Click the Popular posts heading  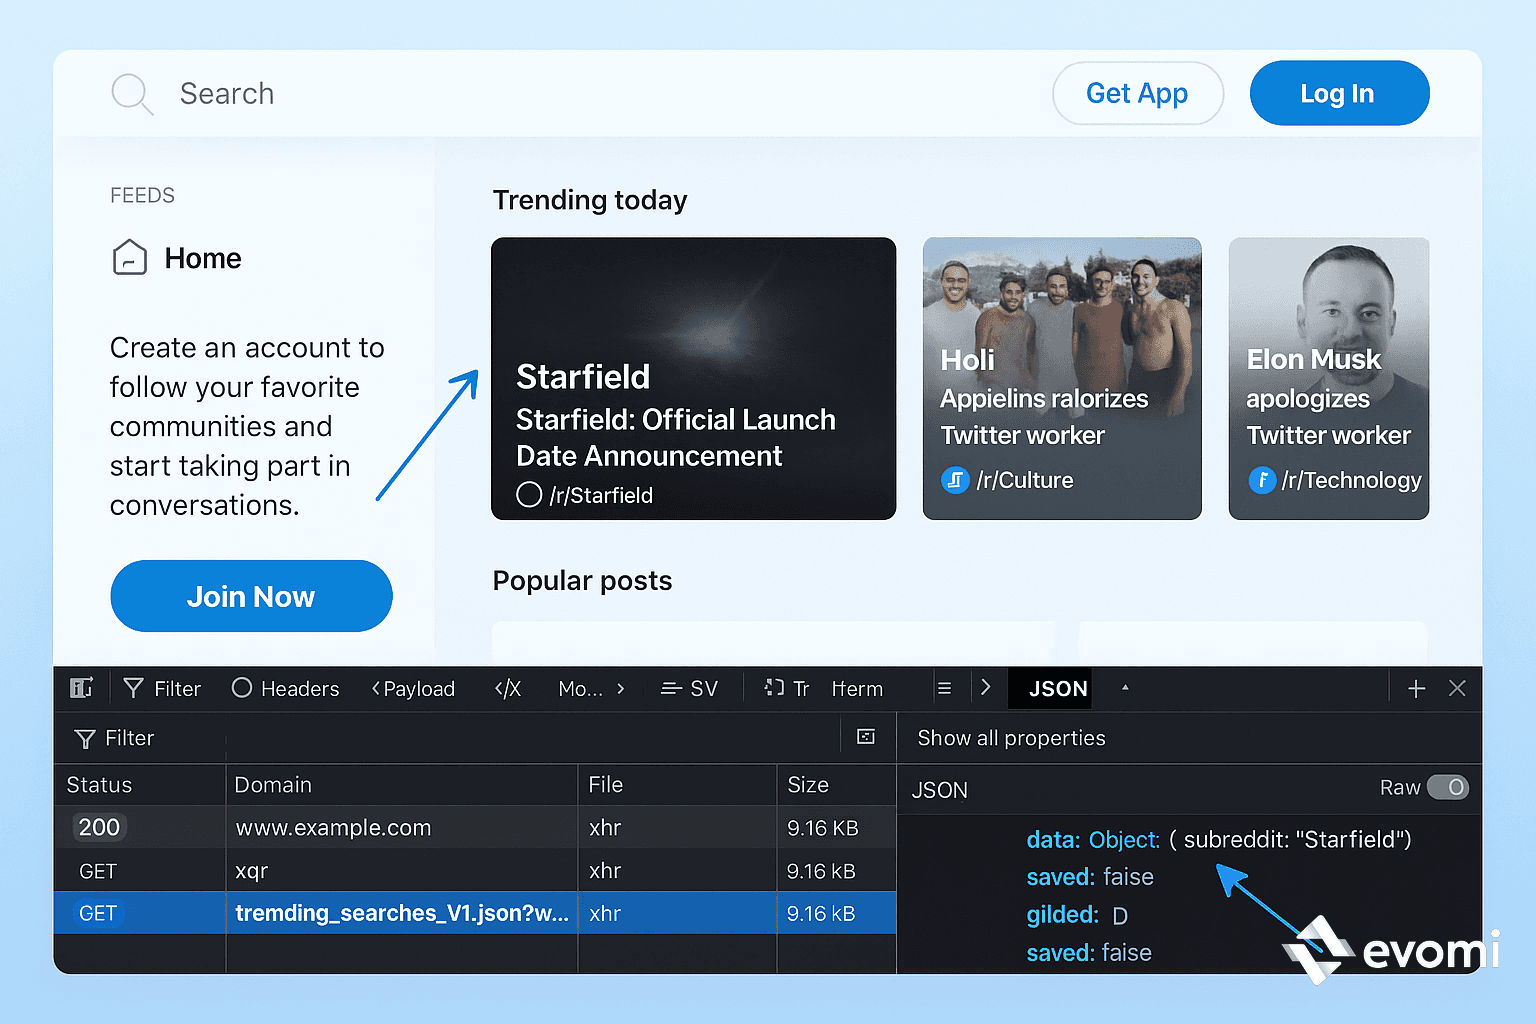pos(582,581)
